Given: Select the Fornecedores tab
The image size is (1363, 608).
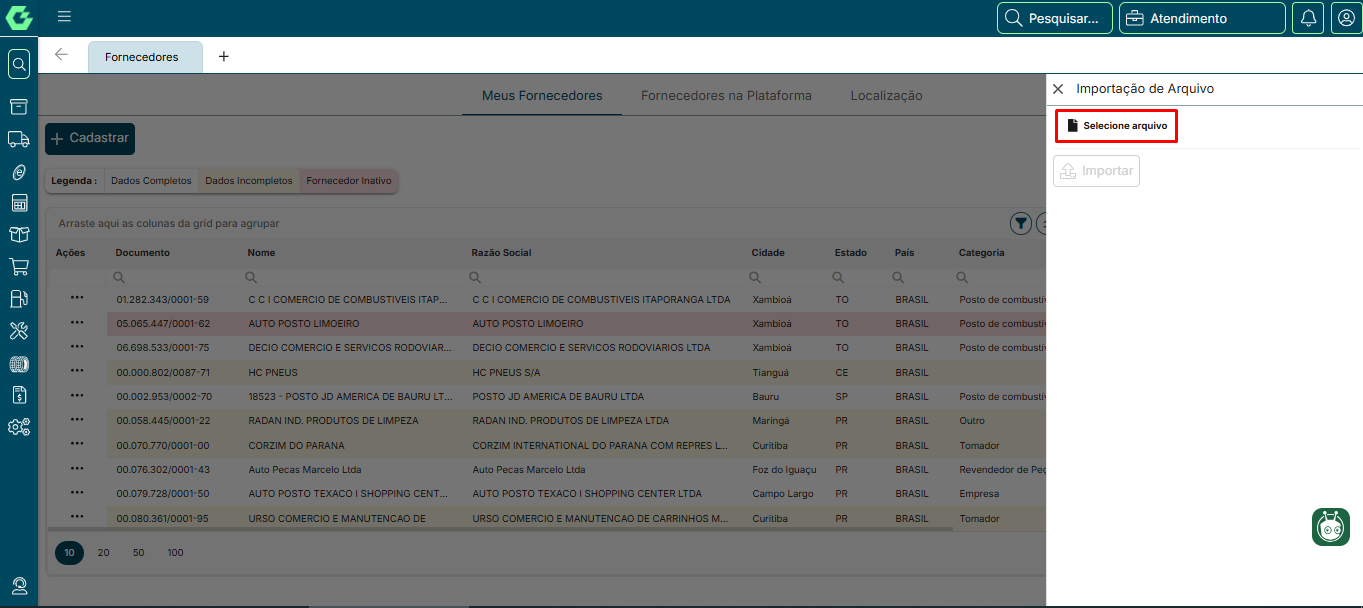Looking at the screenshot, I should pos(145,57).
